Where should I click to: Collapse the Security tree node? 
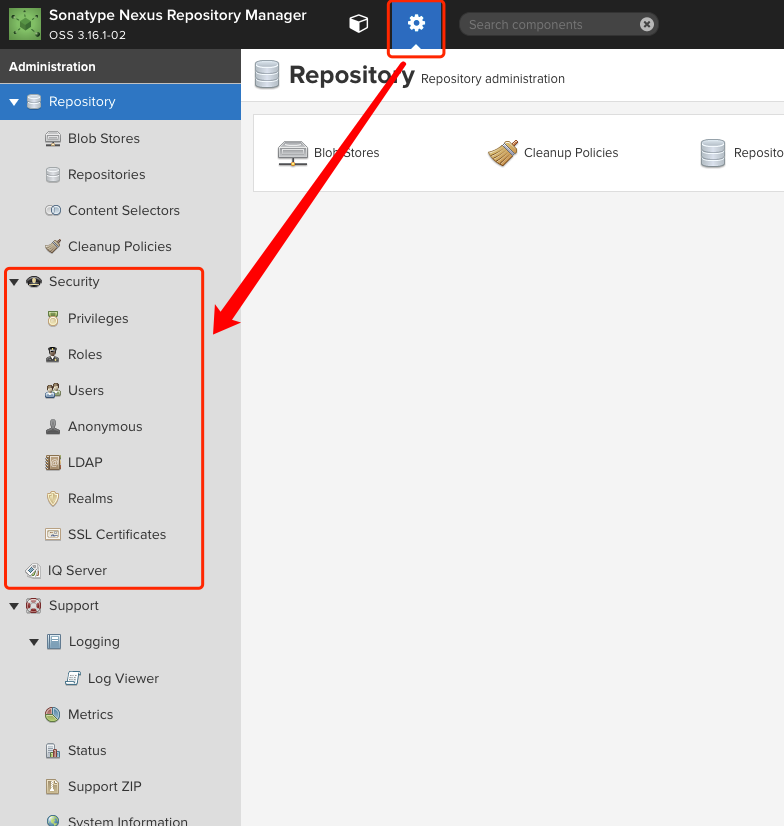pyautogui.click(x=14, y=282)
